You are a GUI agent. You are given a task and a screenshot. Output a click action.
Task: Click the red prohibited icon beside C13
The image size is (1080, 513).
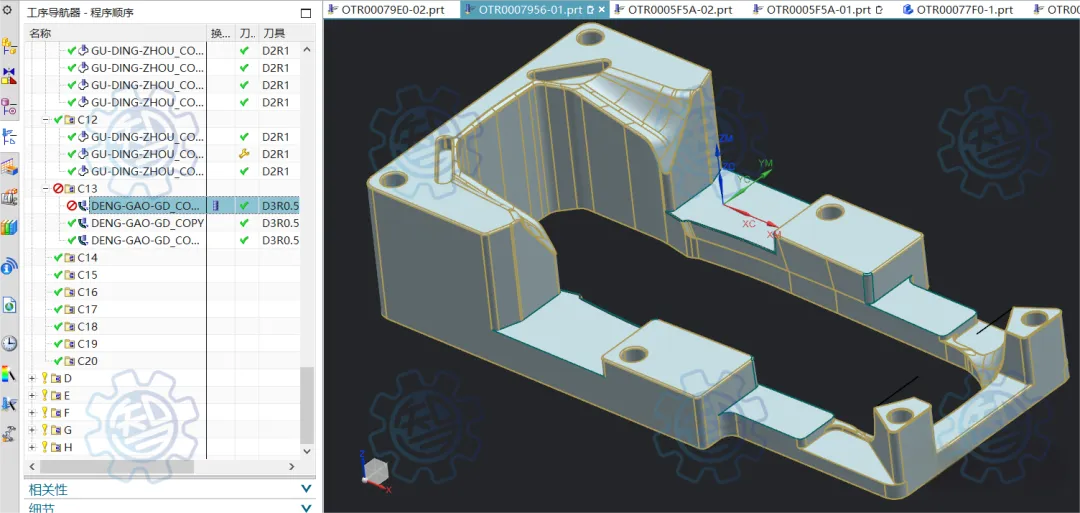(x=59, y=188)
